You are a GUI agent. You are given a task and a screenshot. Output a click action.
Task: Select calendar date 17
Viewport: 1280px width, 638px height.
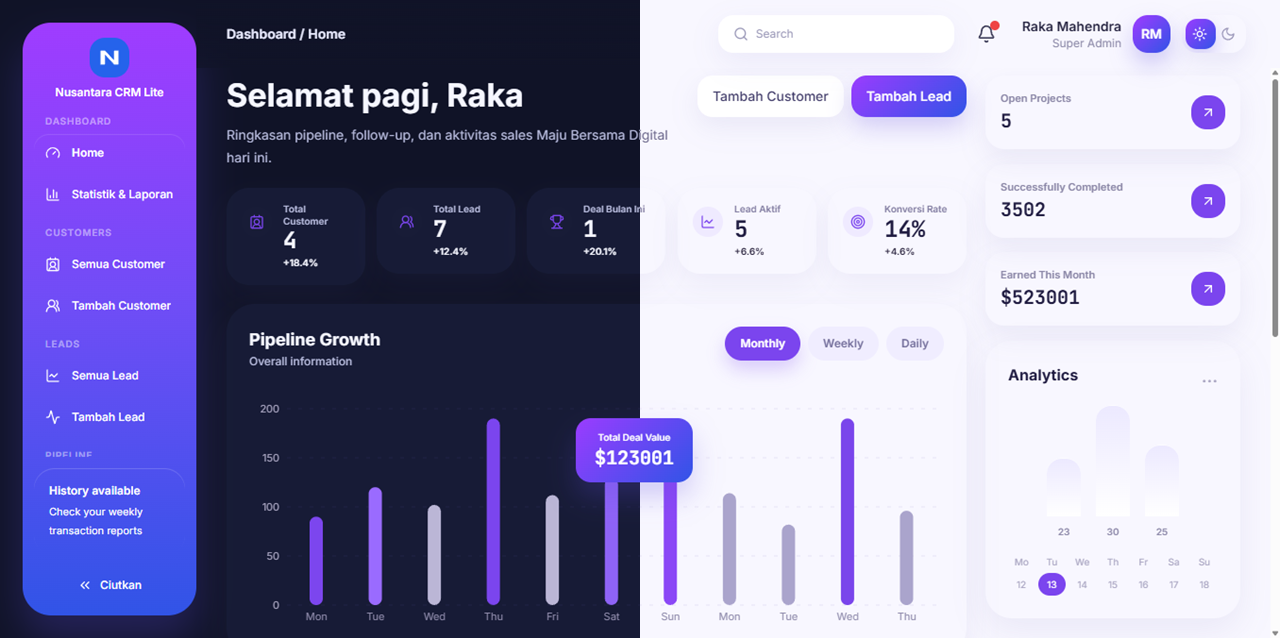coord(1174,584)
